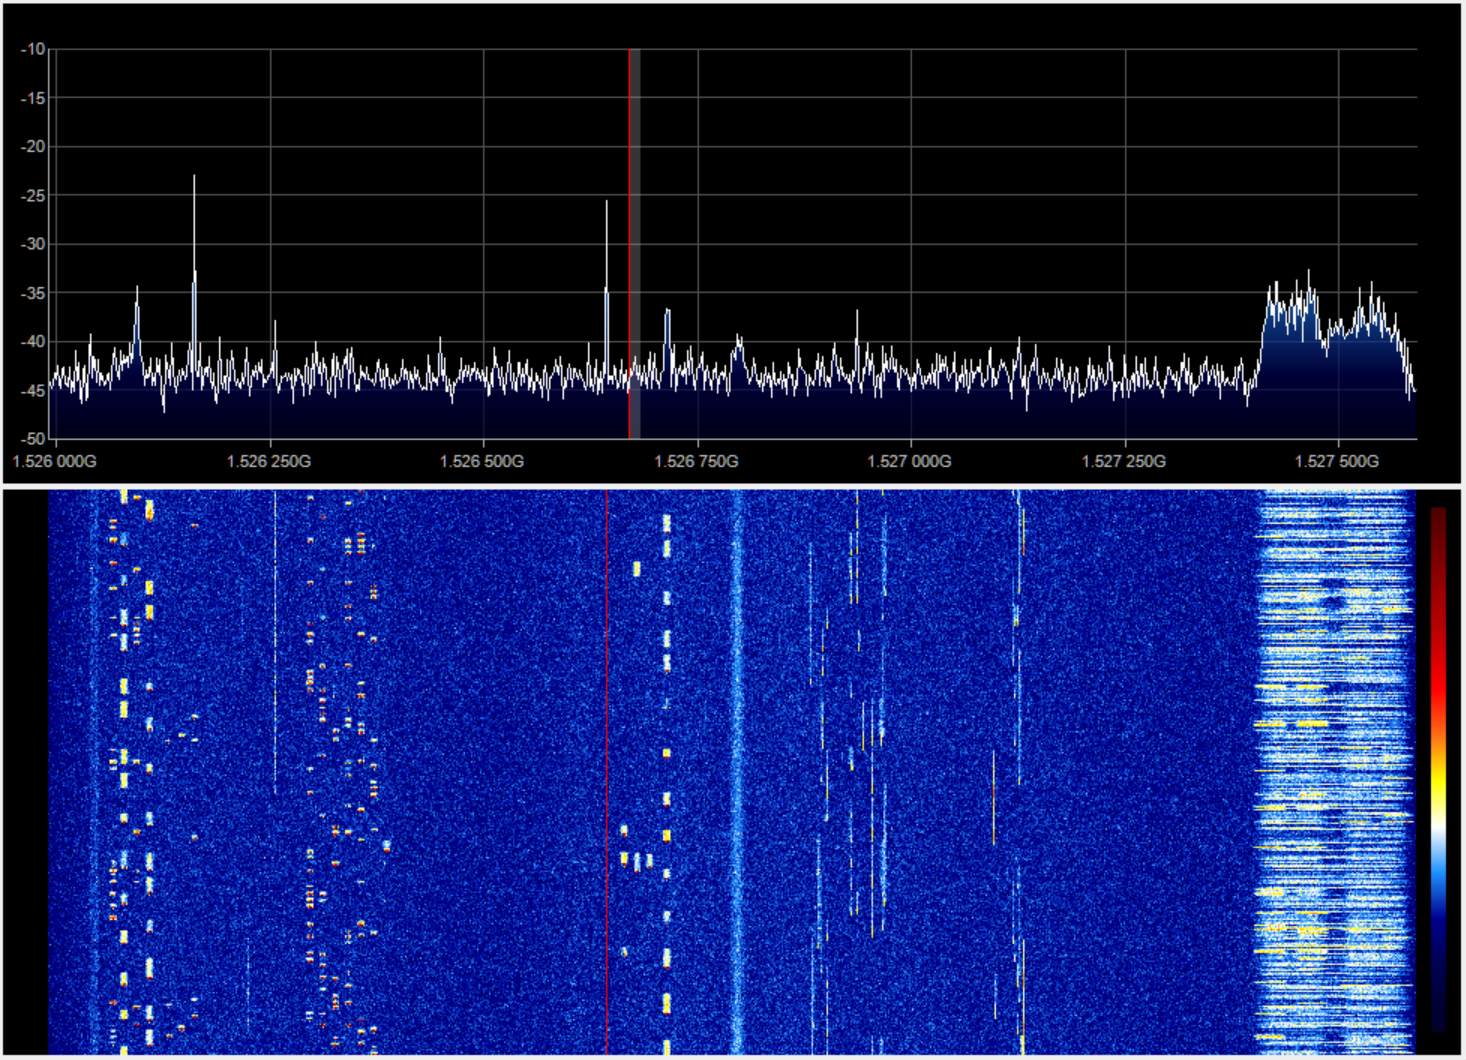
Task: Click the '1.526 250G' frequency label
Action: click(269, 461)
